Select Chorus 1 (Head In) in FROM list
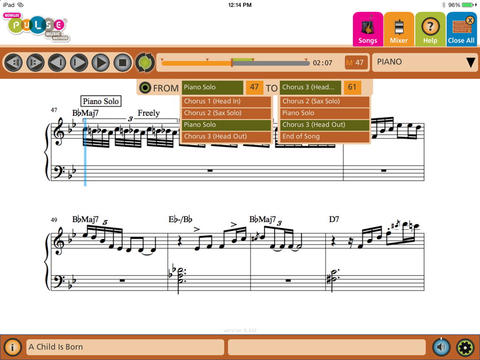 (226, 101)
